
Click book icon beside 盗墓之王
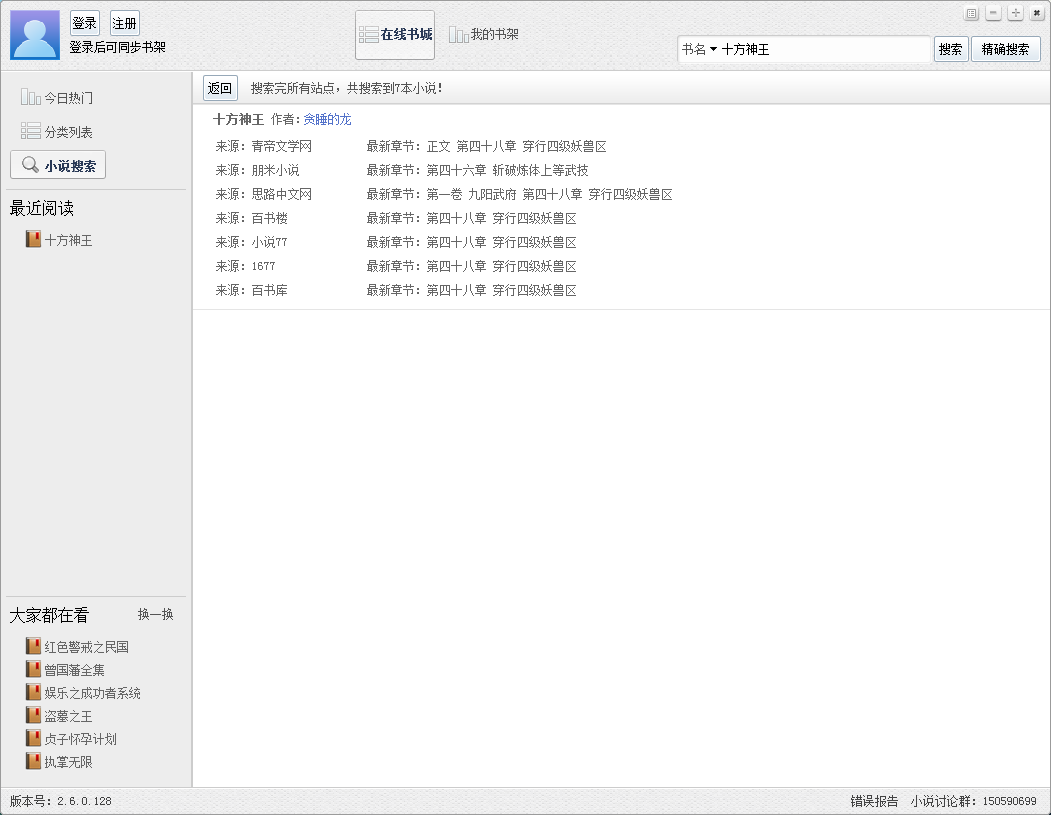coord(34,714)
